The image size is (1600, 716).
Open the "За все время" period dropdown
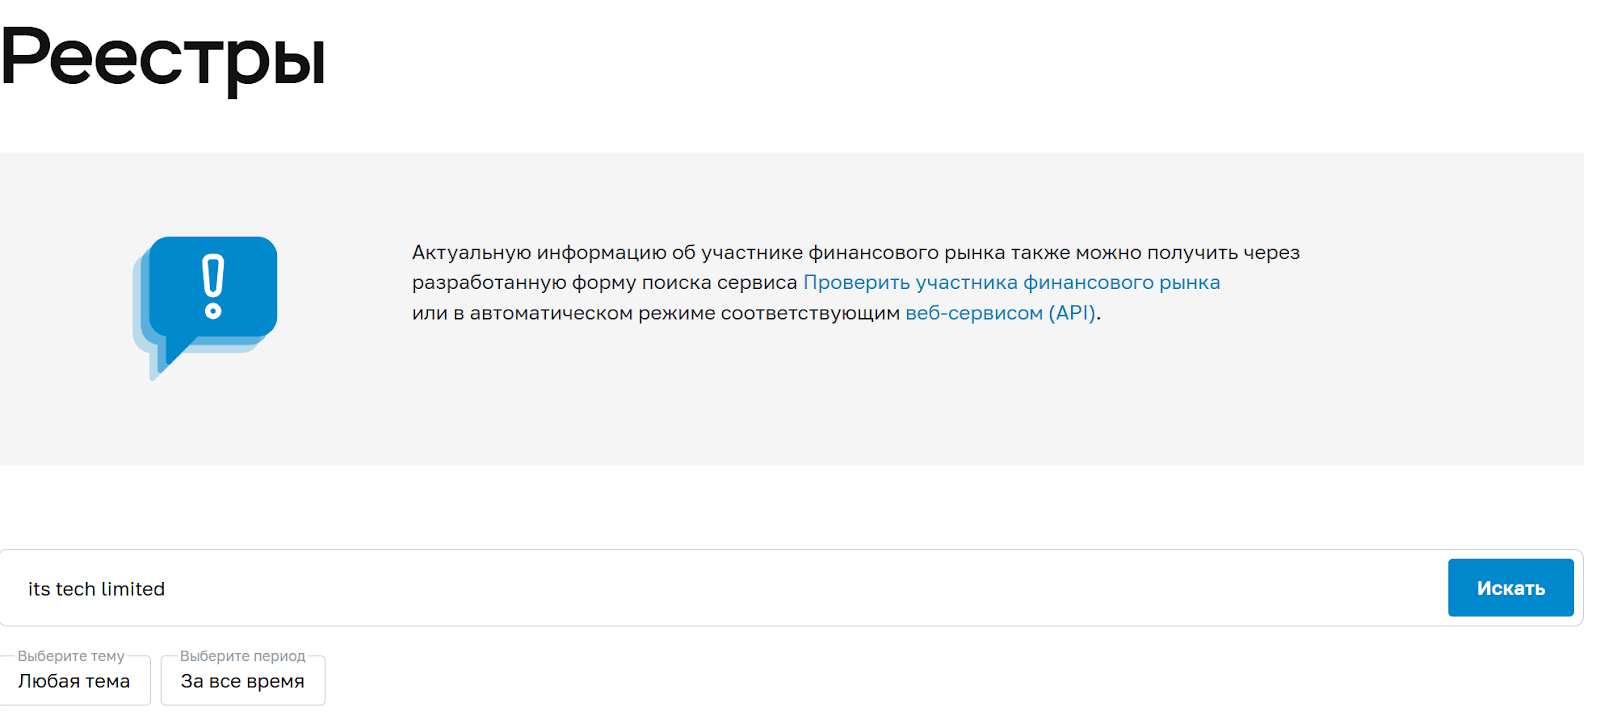pos(243,681)
